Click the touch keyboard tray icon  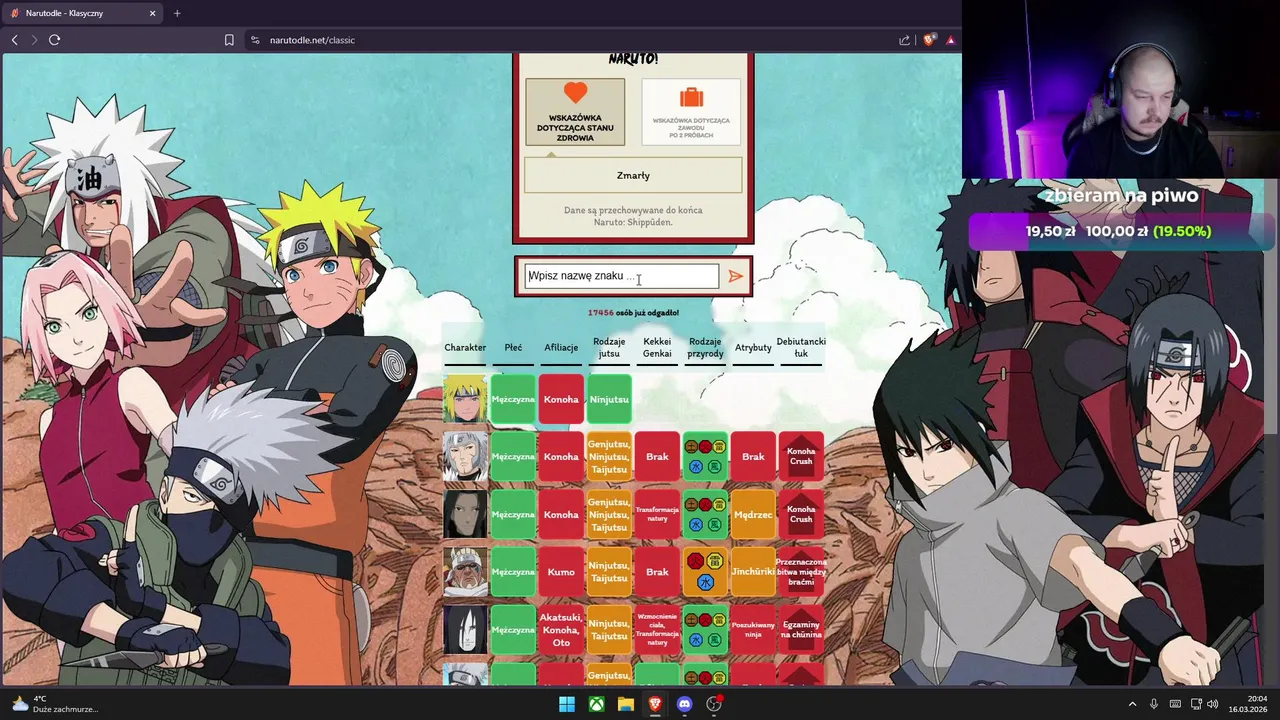[x=1175, y=704]
